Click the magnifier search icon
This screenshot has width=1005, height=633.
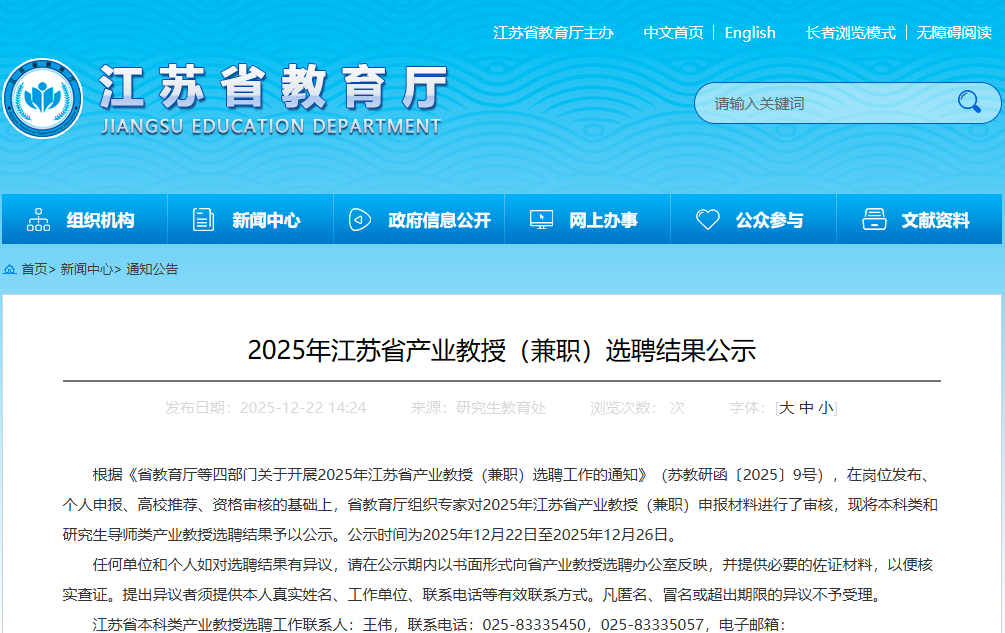(968, 102)
